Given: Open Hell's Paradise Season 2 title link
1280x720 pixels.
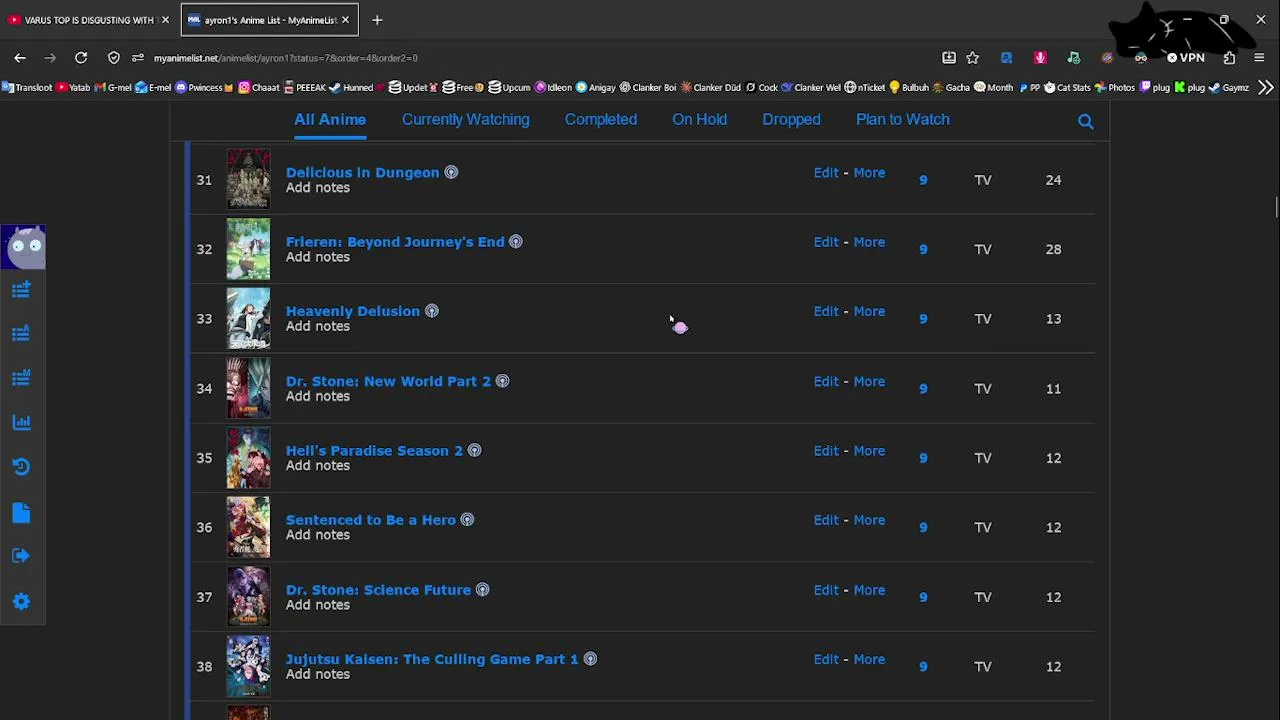Looking at the screenshot, I should (375, 450).
